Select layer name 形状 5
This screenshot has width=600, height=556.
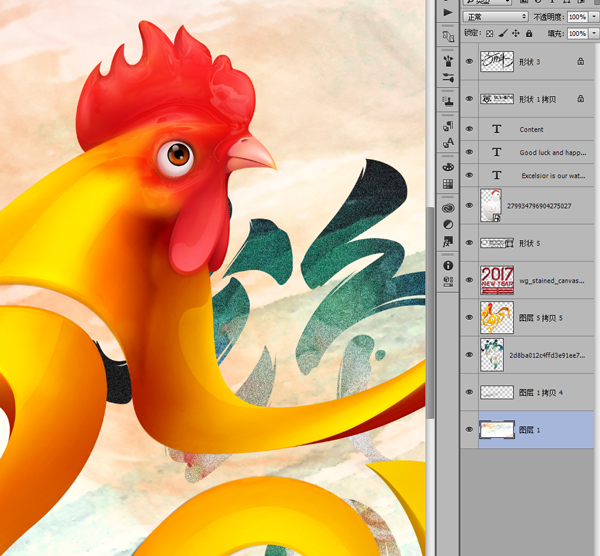[529, 243]
